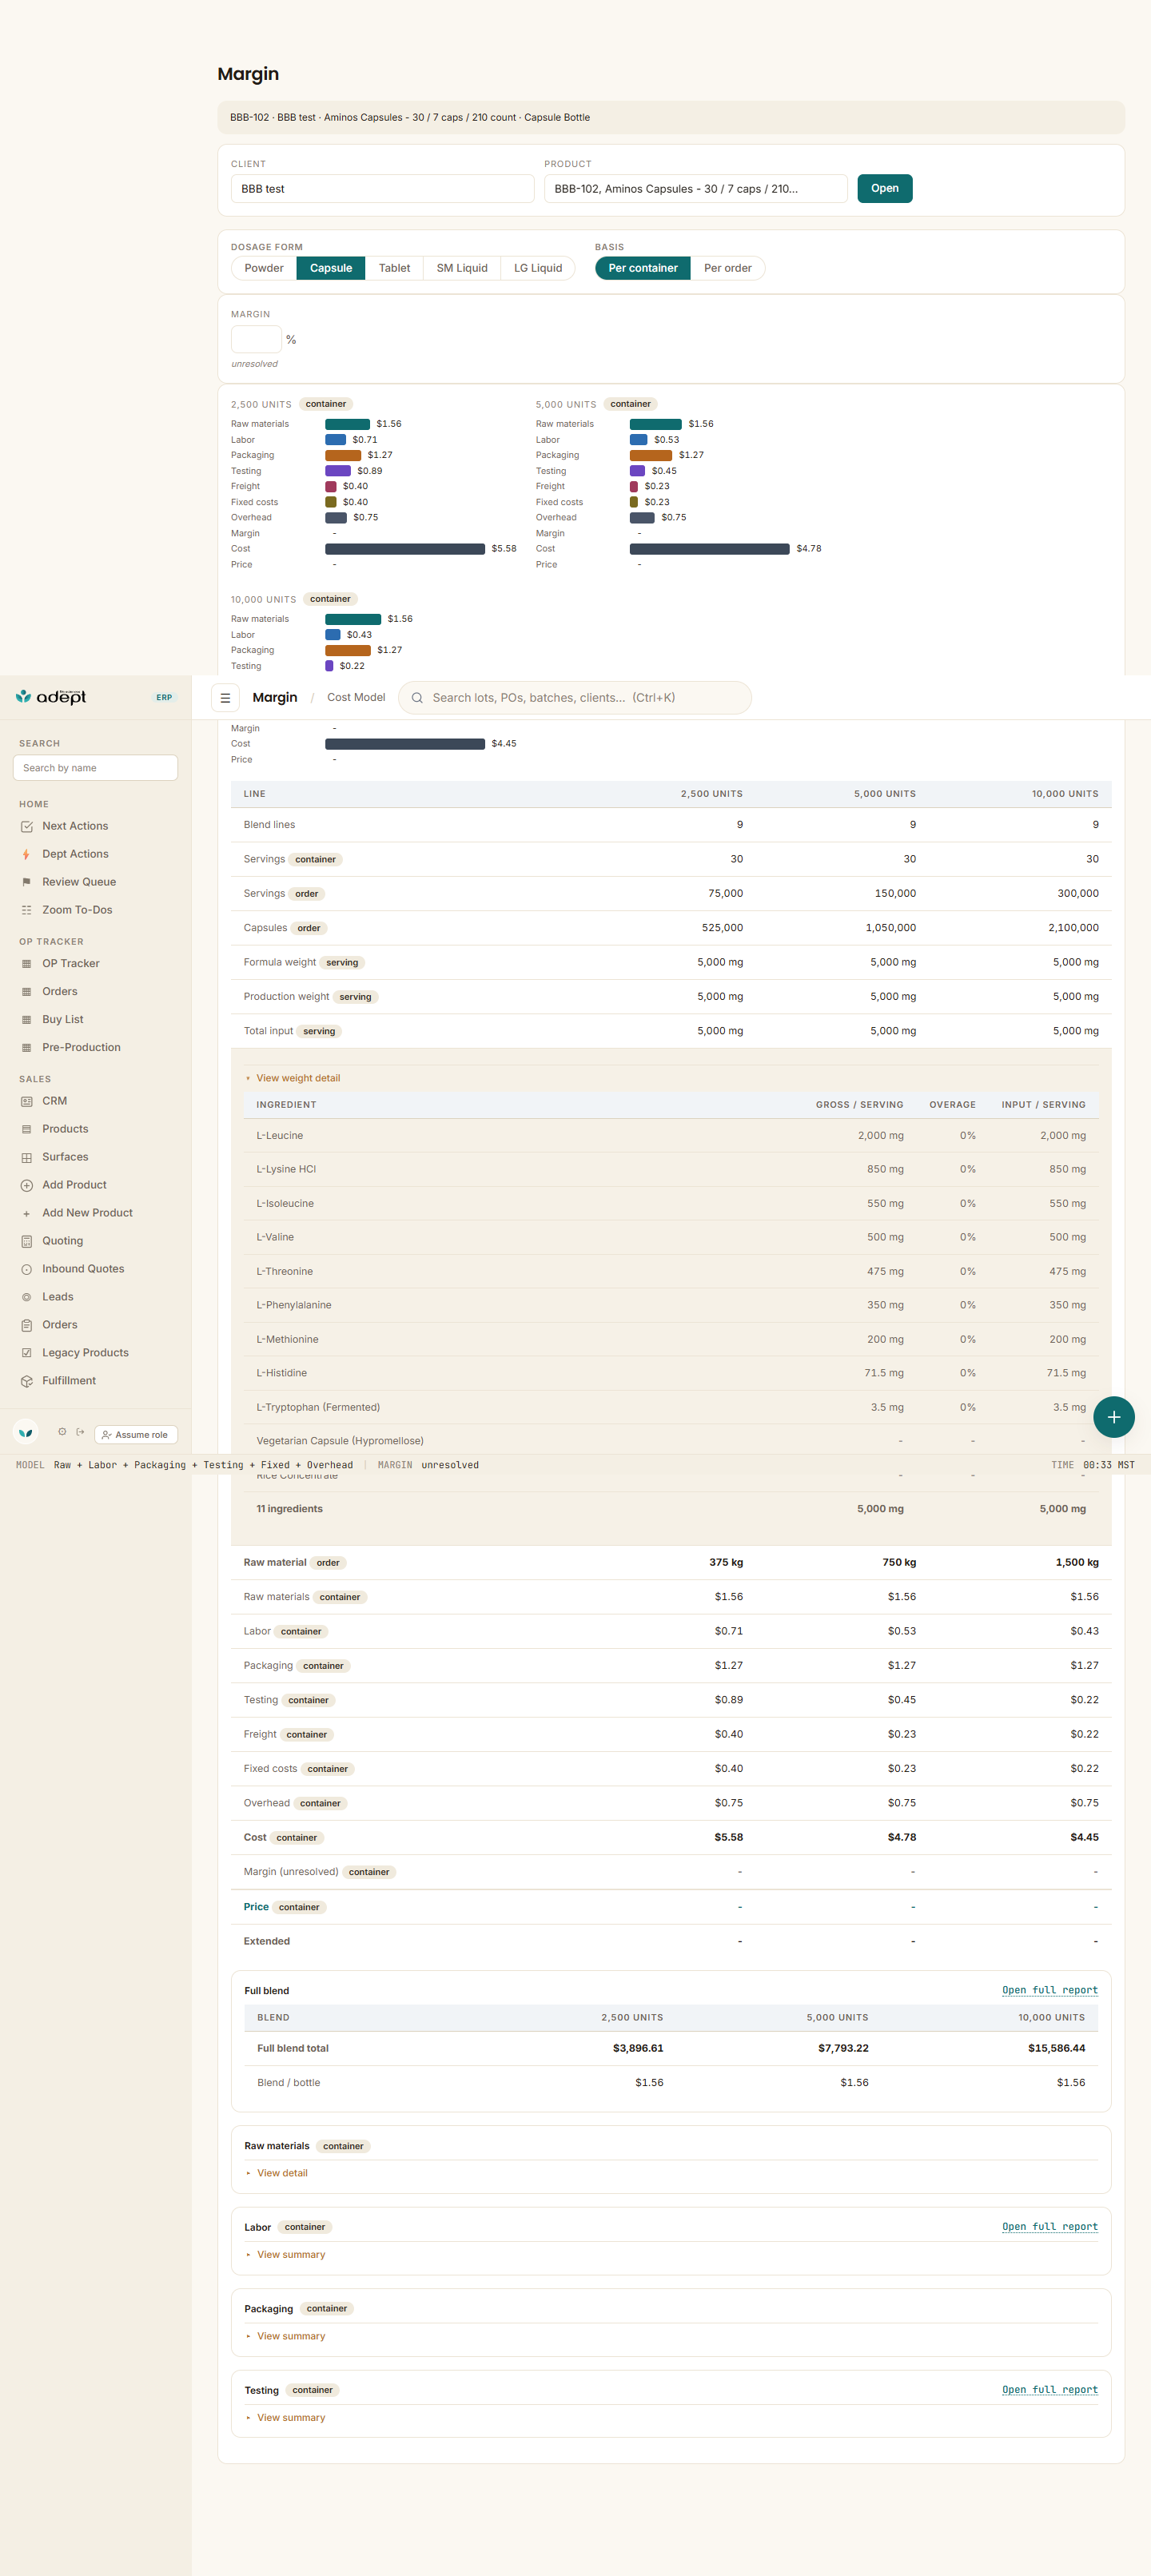Open Dept Actions lightning icon
This screenshot has width=1151, height=2576.
[x=27, y=854]
